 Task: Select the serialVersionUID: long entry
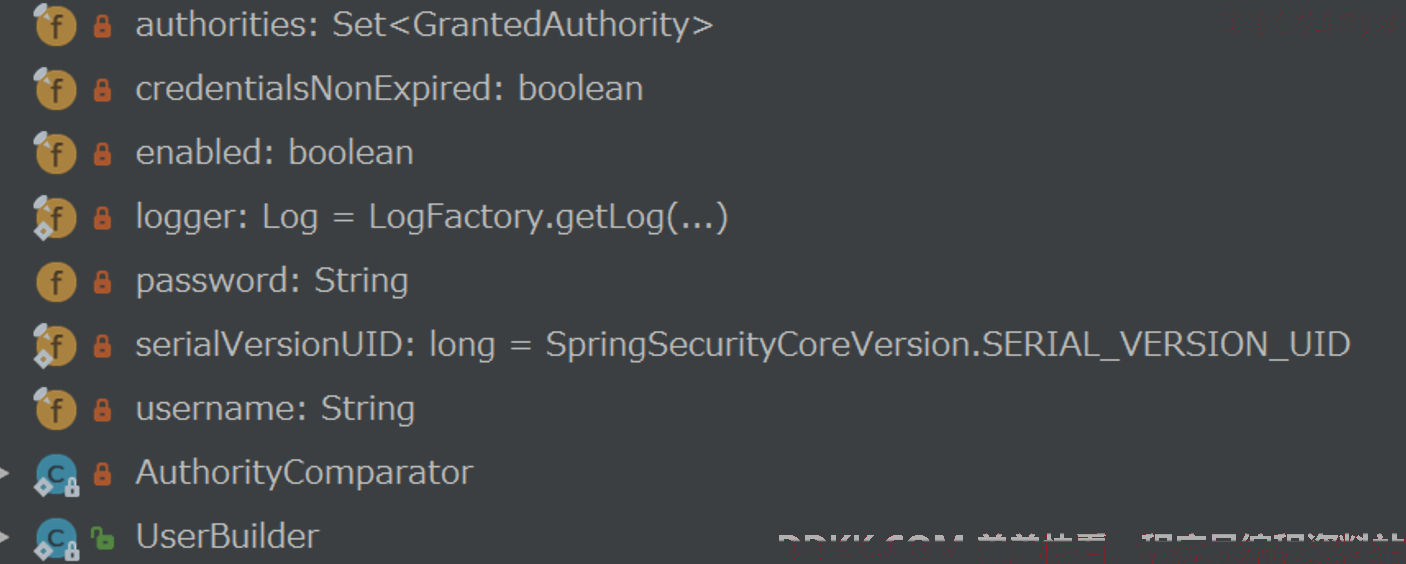[743, 345]
